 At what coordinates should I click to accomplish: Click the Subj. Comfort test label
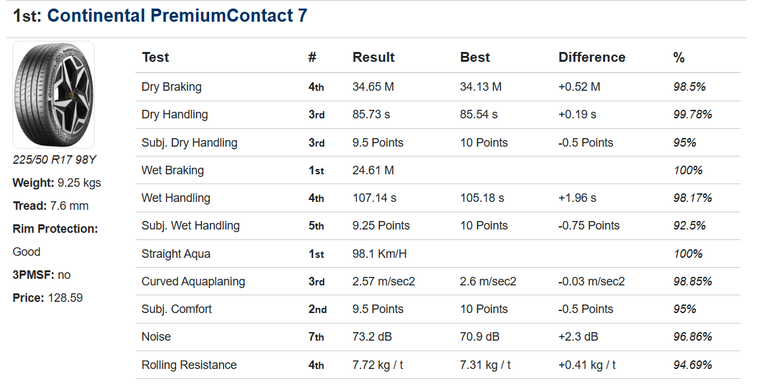click(177, 309)
